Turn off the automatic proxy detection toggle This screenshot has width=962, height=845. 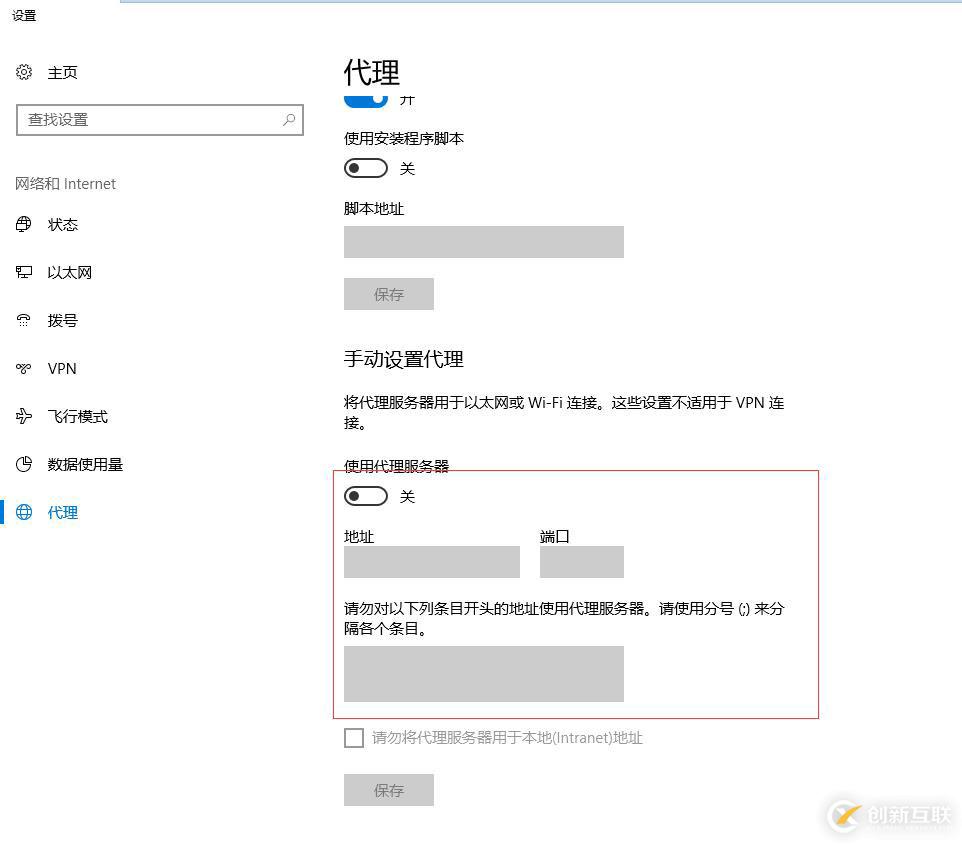pos(367,97)
